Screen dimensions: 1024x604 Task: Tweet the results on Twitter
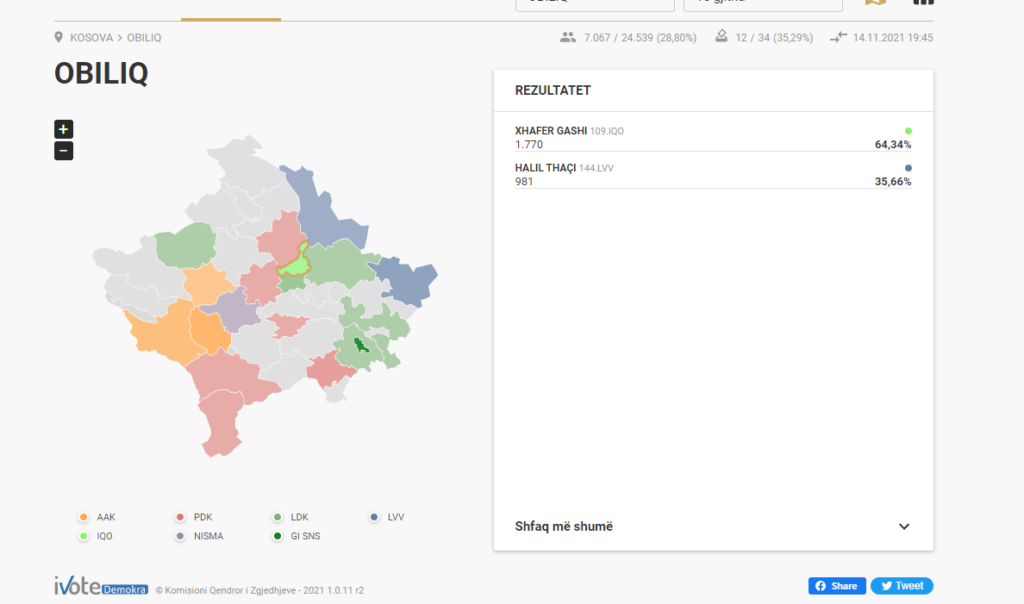tap(901, 586)
